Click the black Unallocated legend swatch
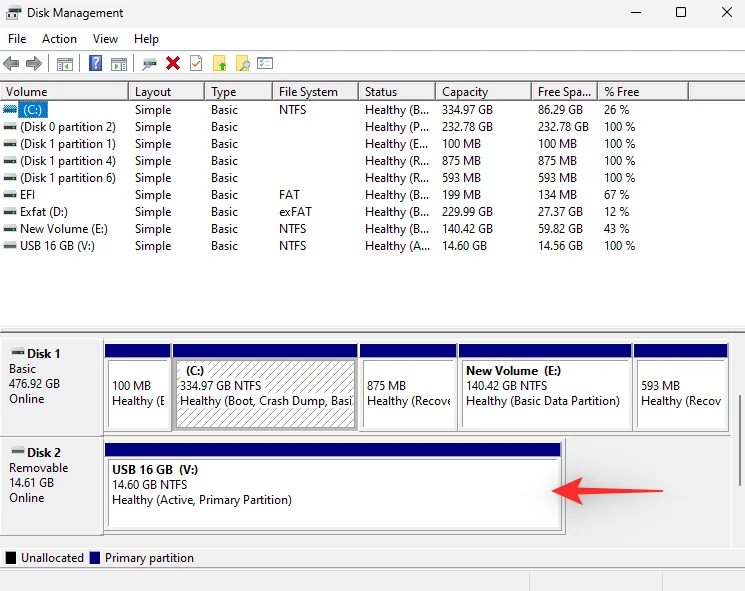Screen dimensions: 745x591 10,558
